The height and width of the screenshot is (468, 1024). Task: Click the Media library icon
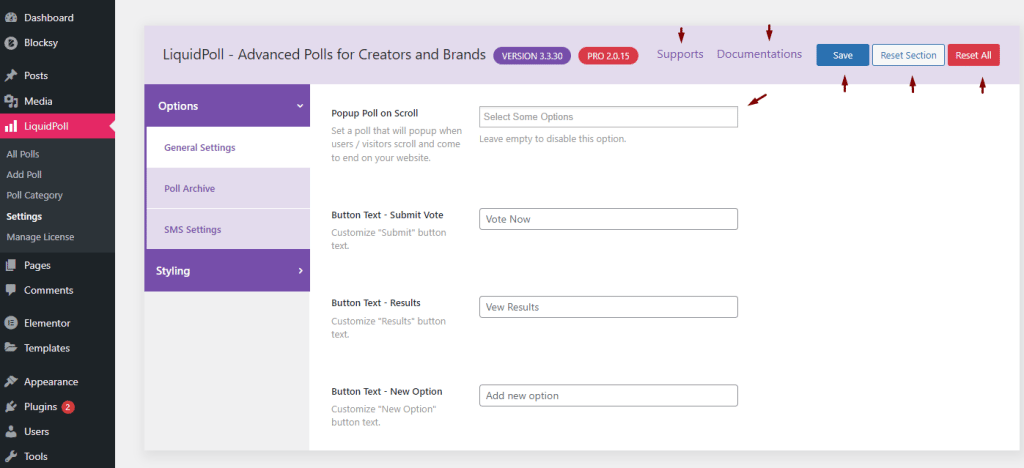point(10,101)
